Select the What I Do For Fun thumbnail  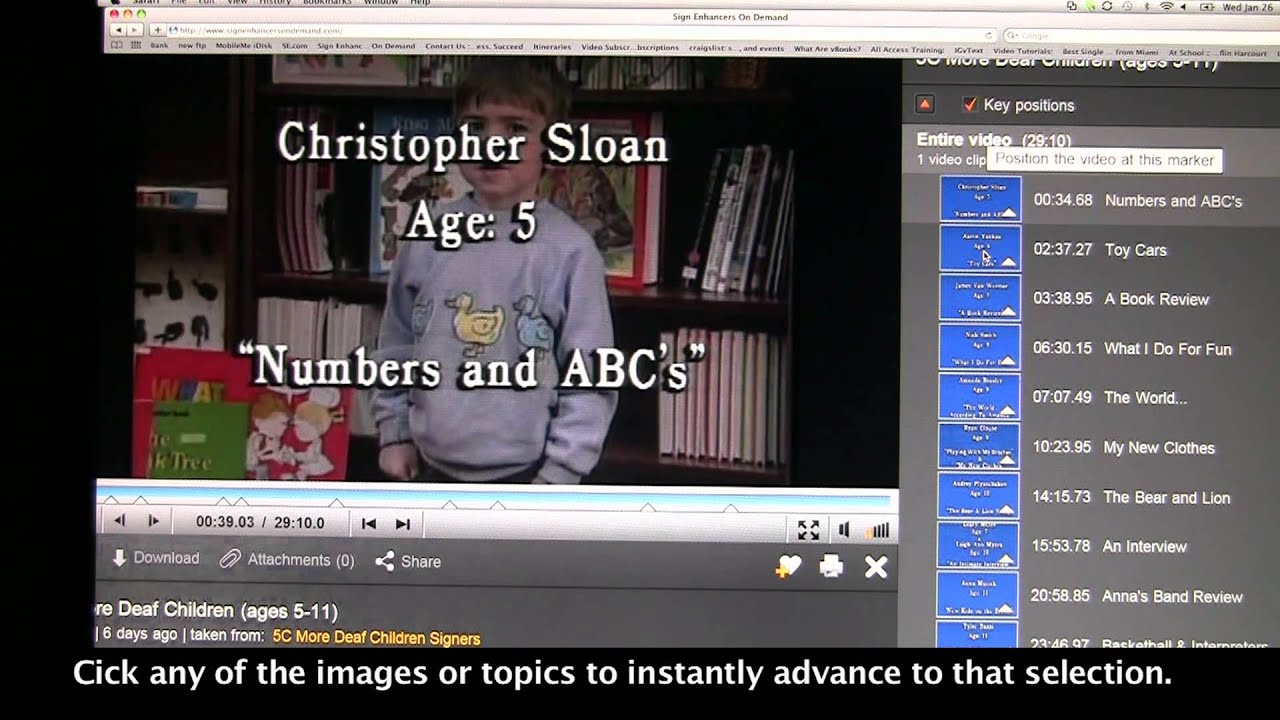(x=980, y=347)
